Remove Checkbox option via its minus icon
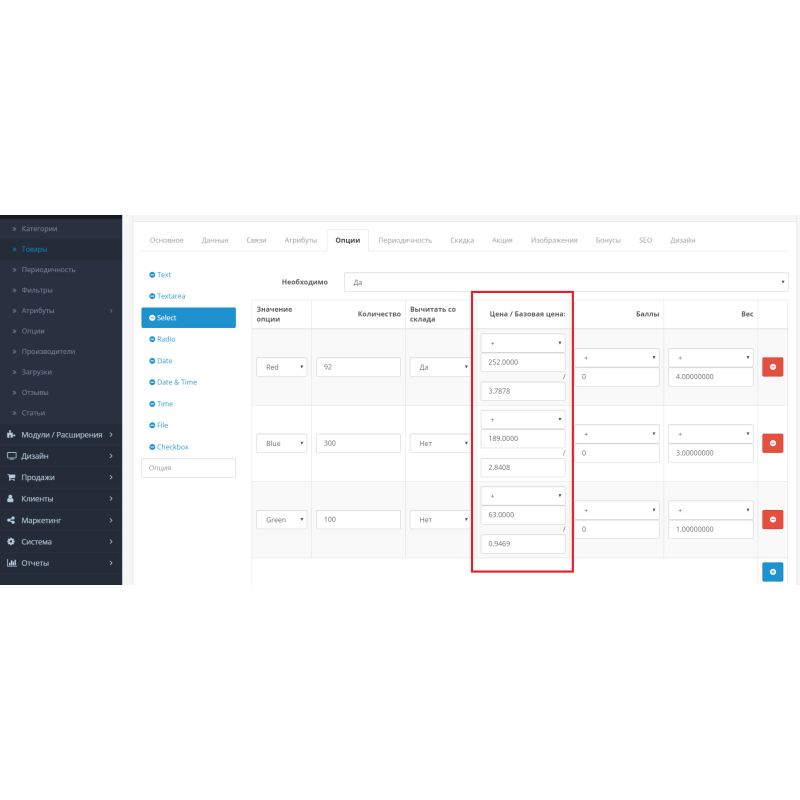800x800 pixels. (x=152, y=447)
